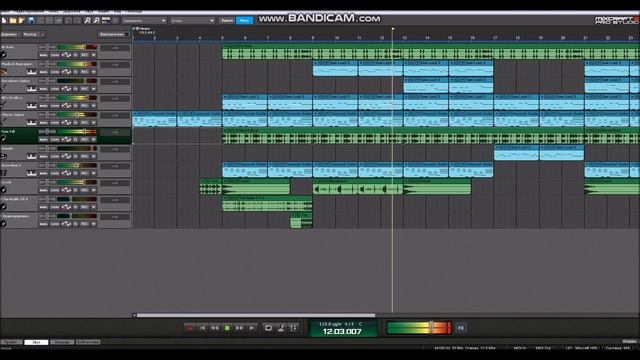This screenshot has height=360, width=640.
Task: Select the first clip on Overdriven Guitar track
Action: [x=426, y=85]
